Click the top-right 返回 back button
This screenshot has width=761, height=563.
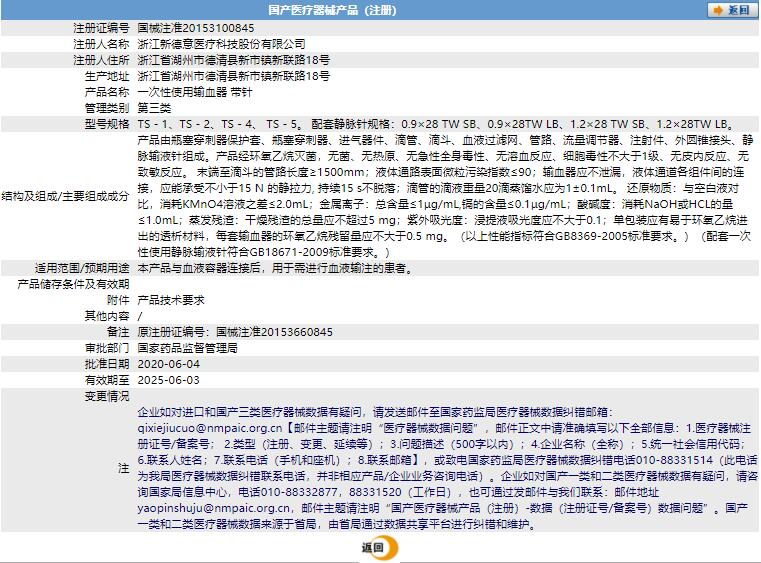click(732, 10)
